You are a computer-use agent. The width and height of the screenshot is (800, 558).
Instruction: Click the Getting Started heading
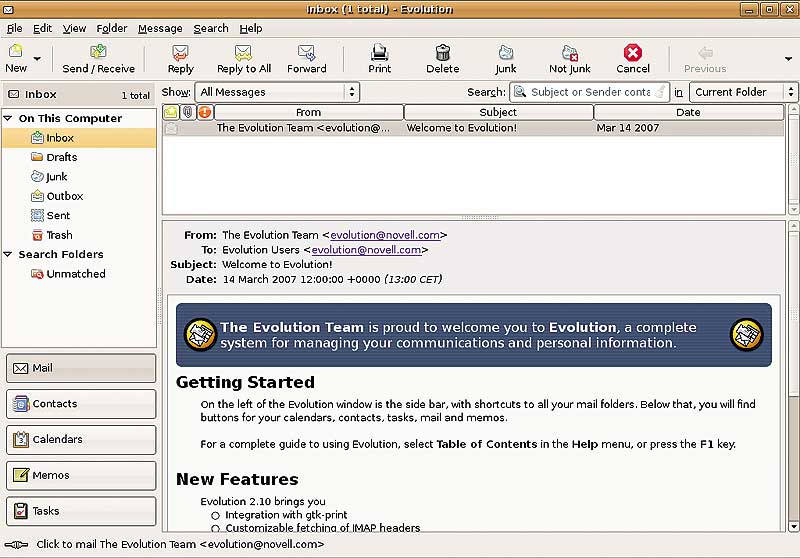(245, 383)
